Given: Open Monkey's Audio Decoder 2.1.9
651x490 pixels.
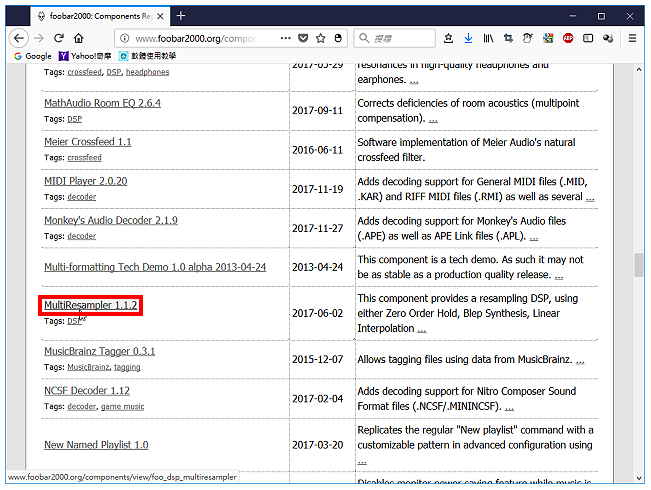Looking at the screenshot, I should click(x=111, y=220).
